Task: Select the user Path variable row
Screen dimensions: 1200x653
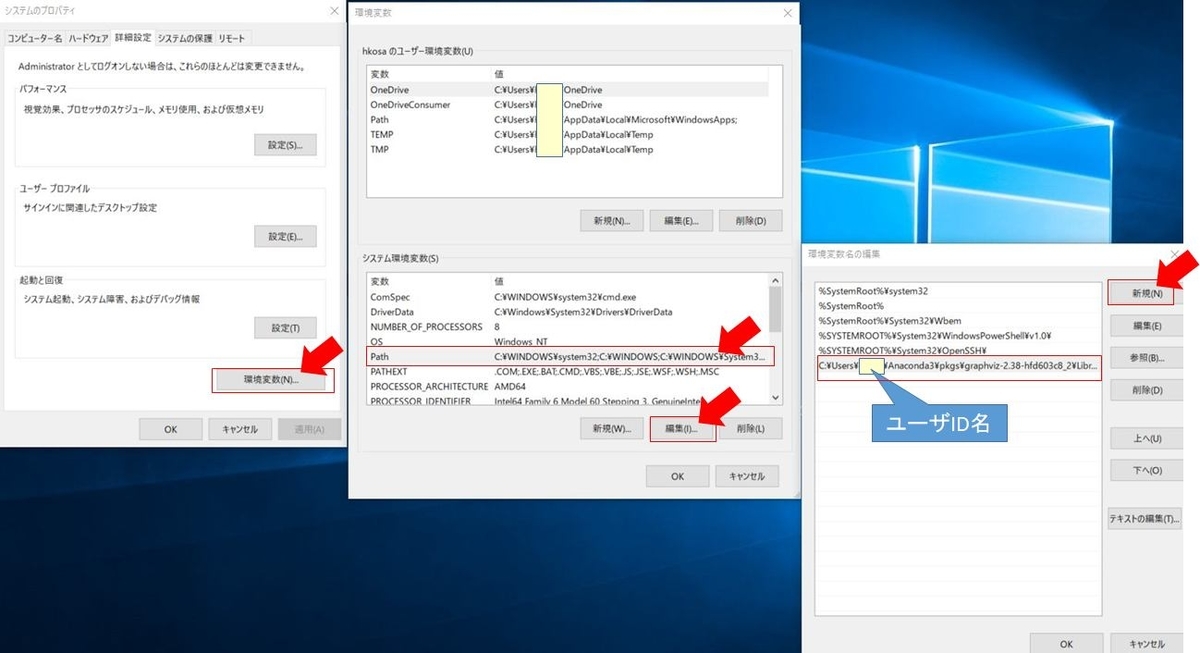Action: [568, 119]
